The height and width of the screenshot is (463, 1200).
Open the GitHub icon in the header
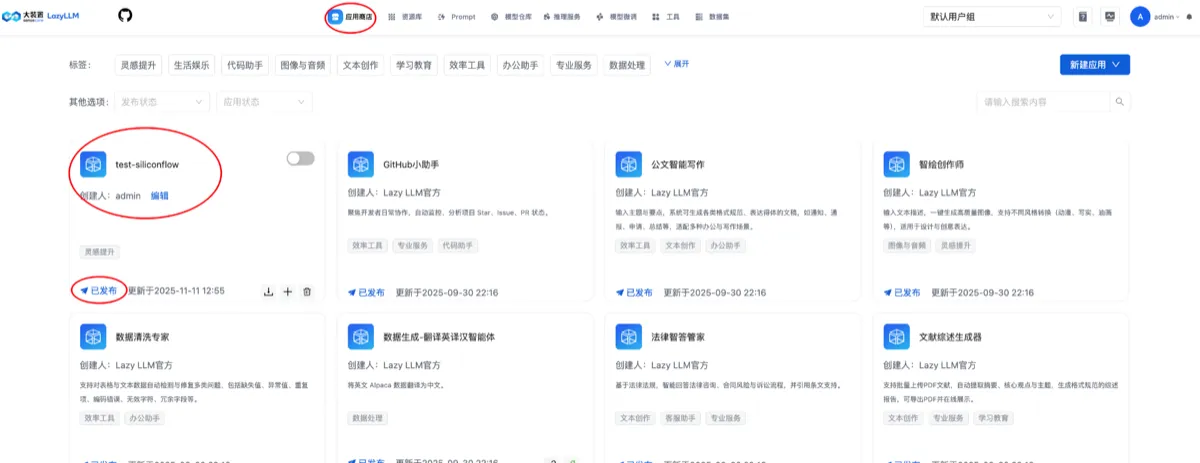(125, 16)
